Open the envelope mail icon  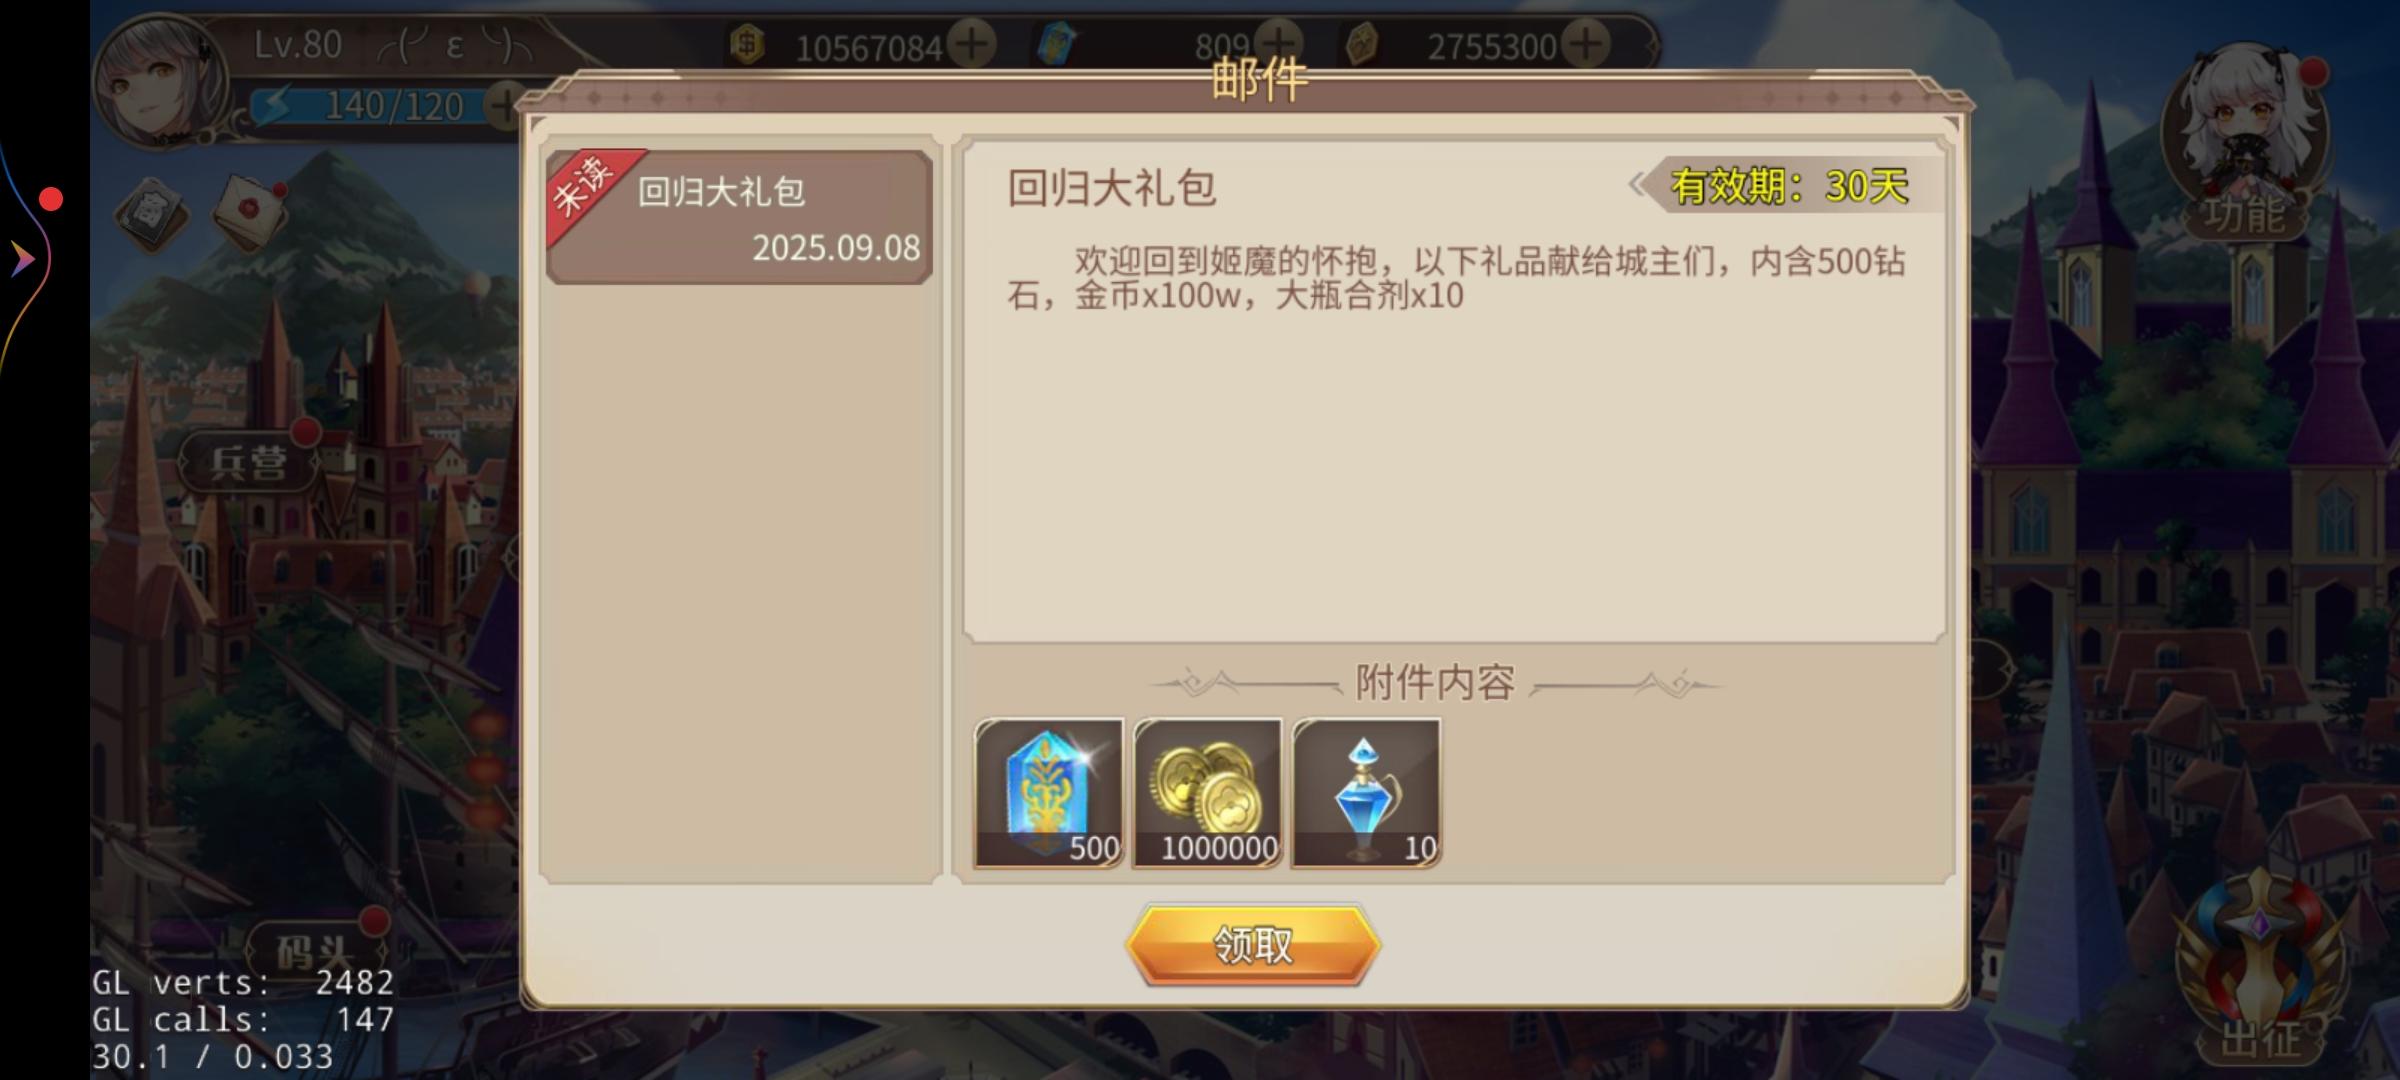[250, 212]
